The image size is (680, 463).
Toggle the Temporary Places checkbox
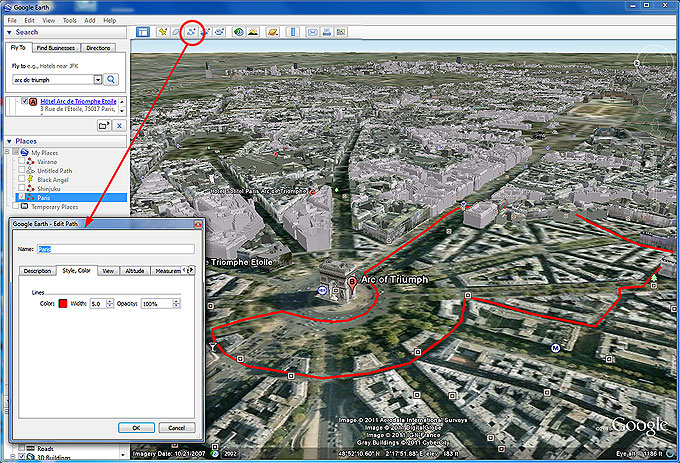click(15, 206)
